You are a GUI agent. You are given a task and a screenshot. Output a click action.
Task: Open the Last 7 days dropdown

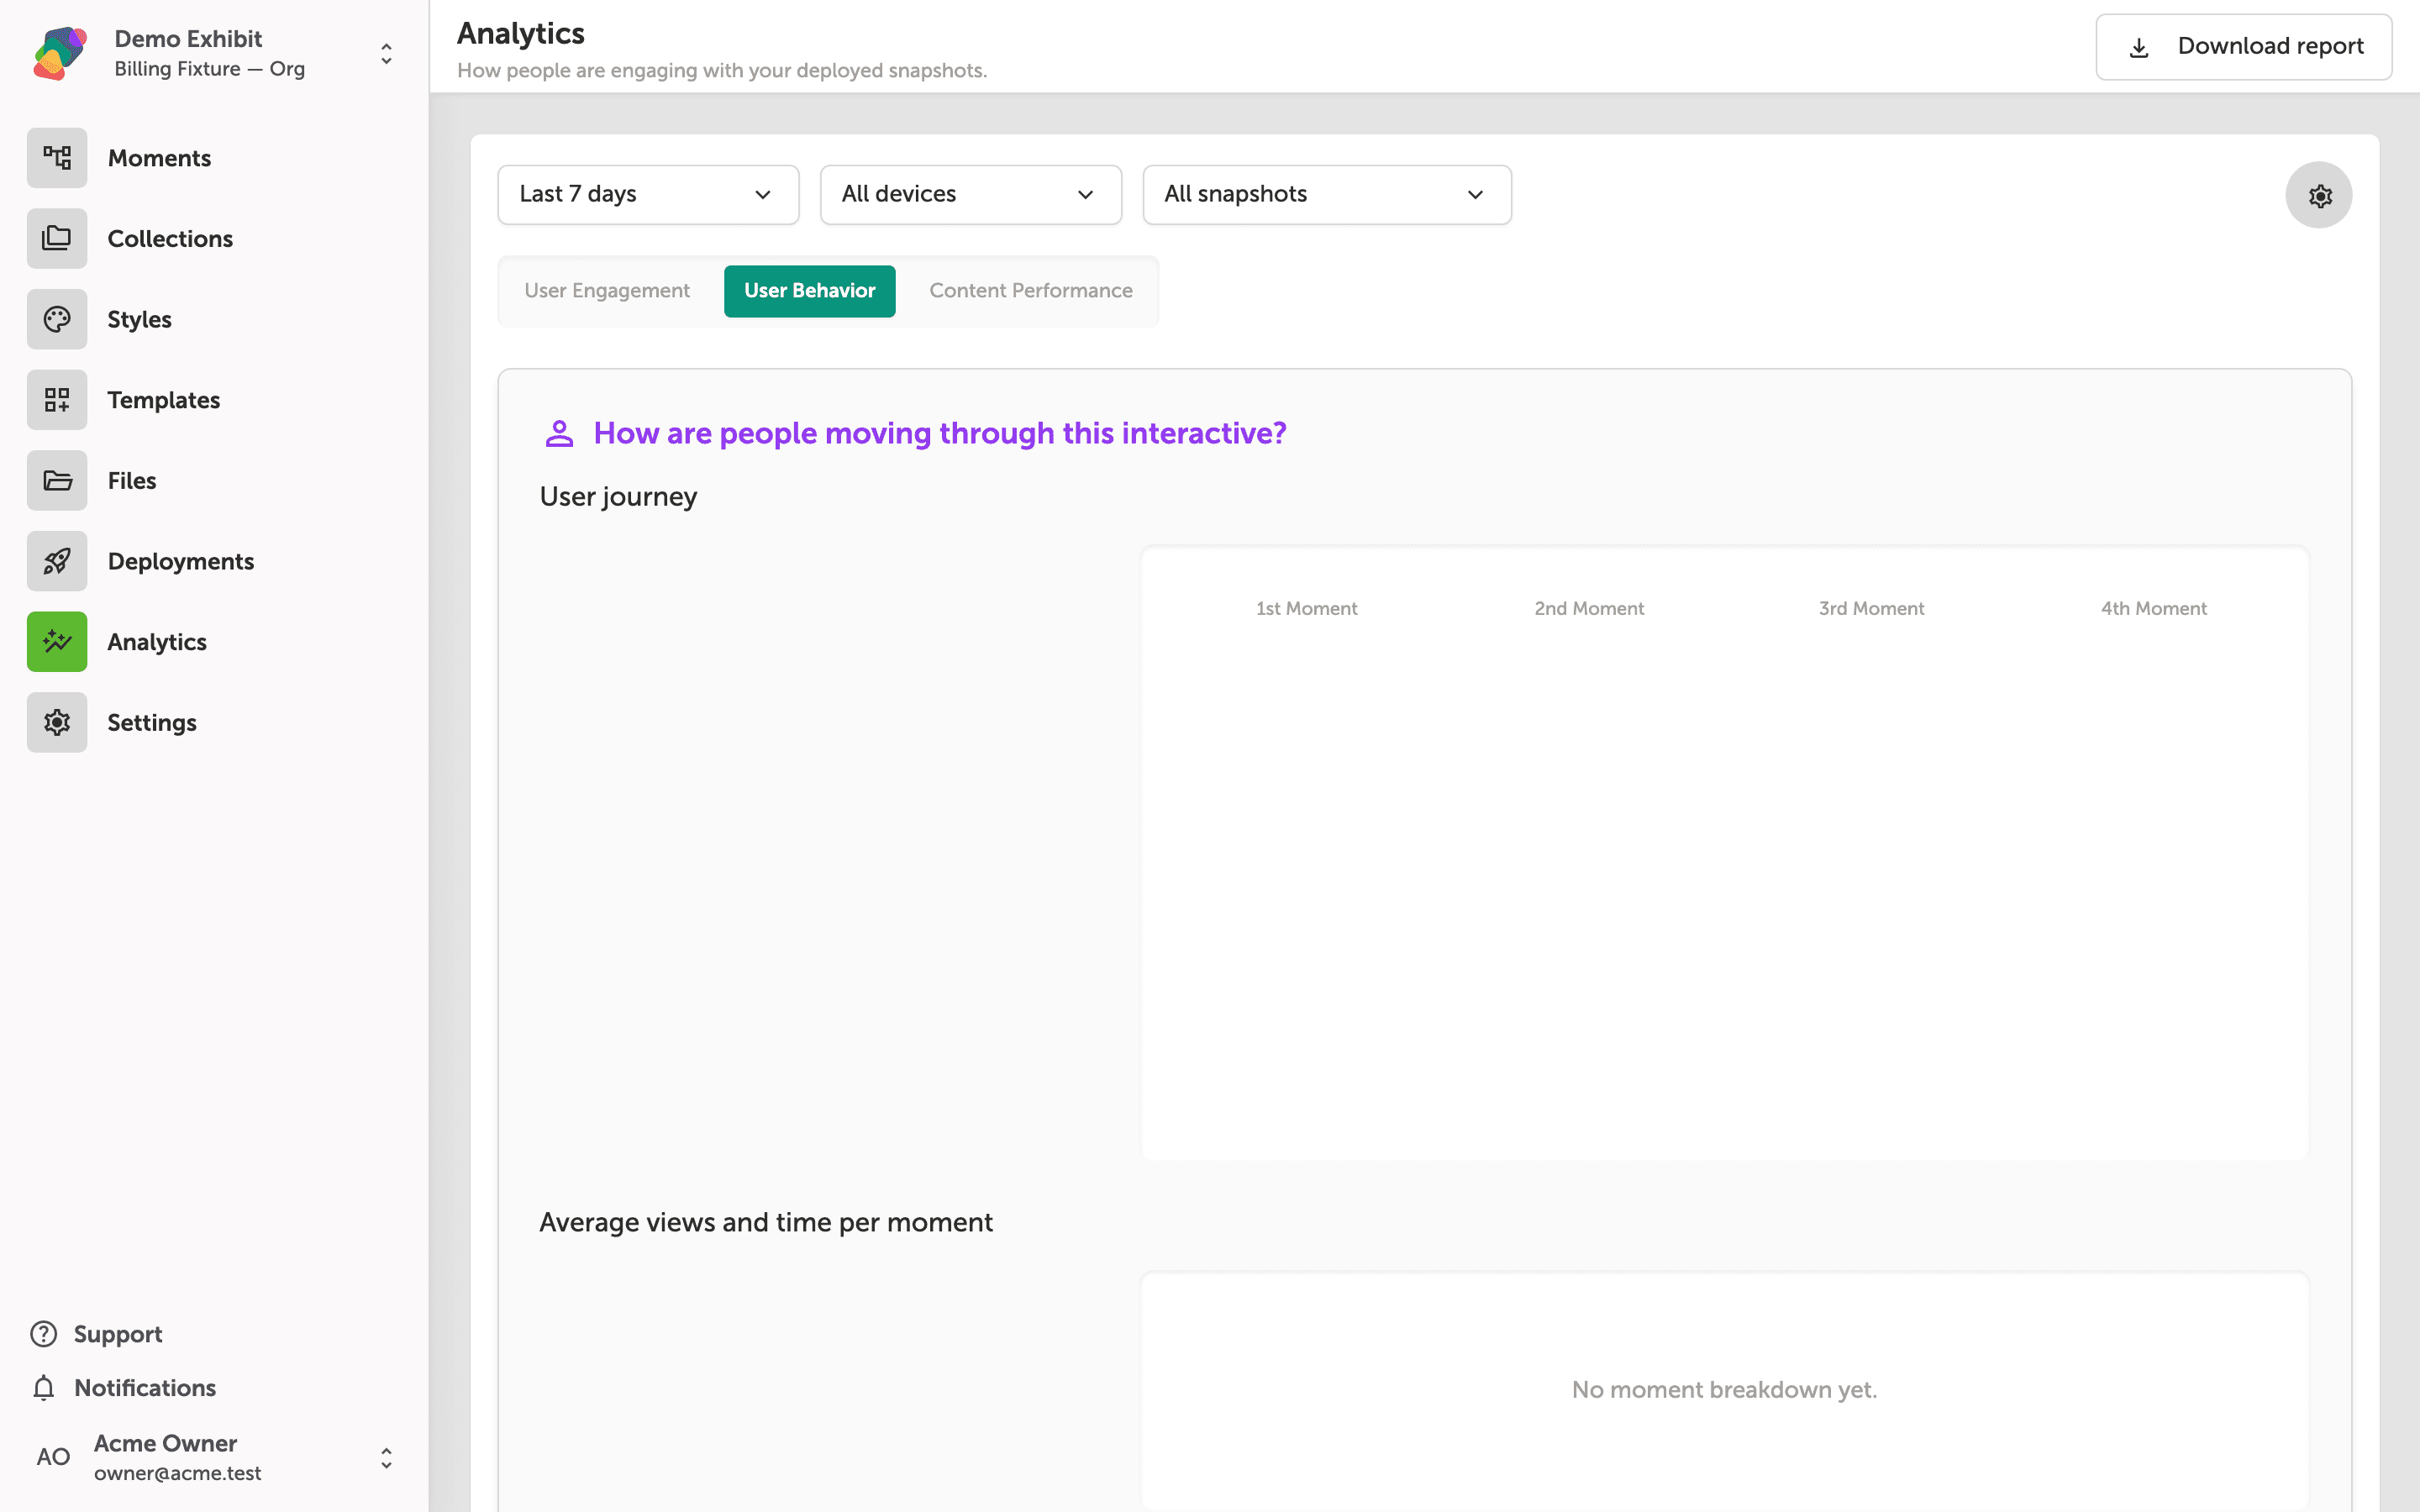click(648, 194)
